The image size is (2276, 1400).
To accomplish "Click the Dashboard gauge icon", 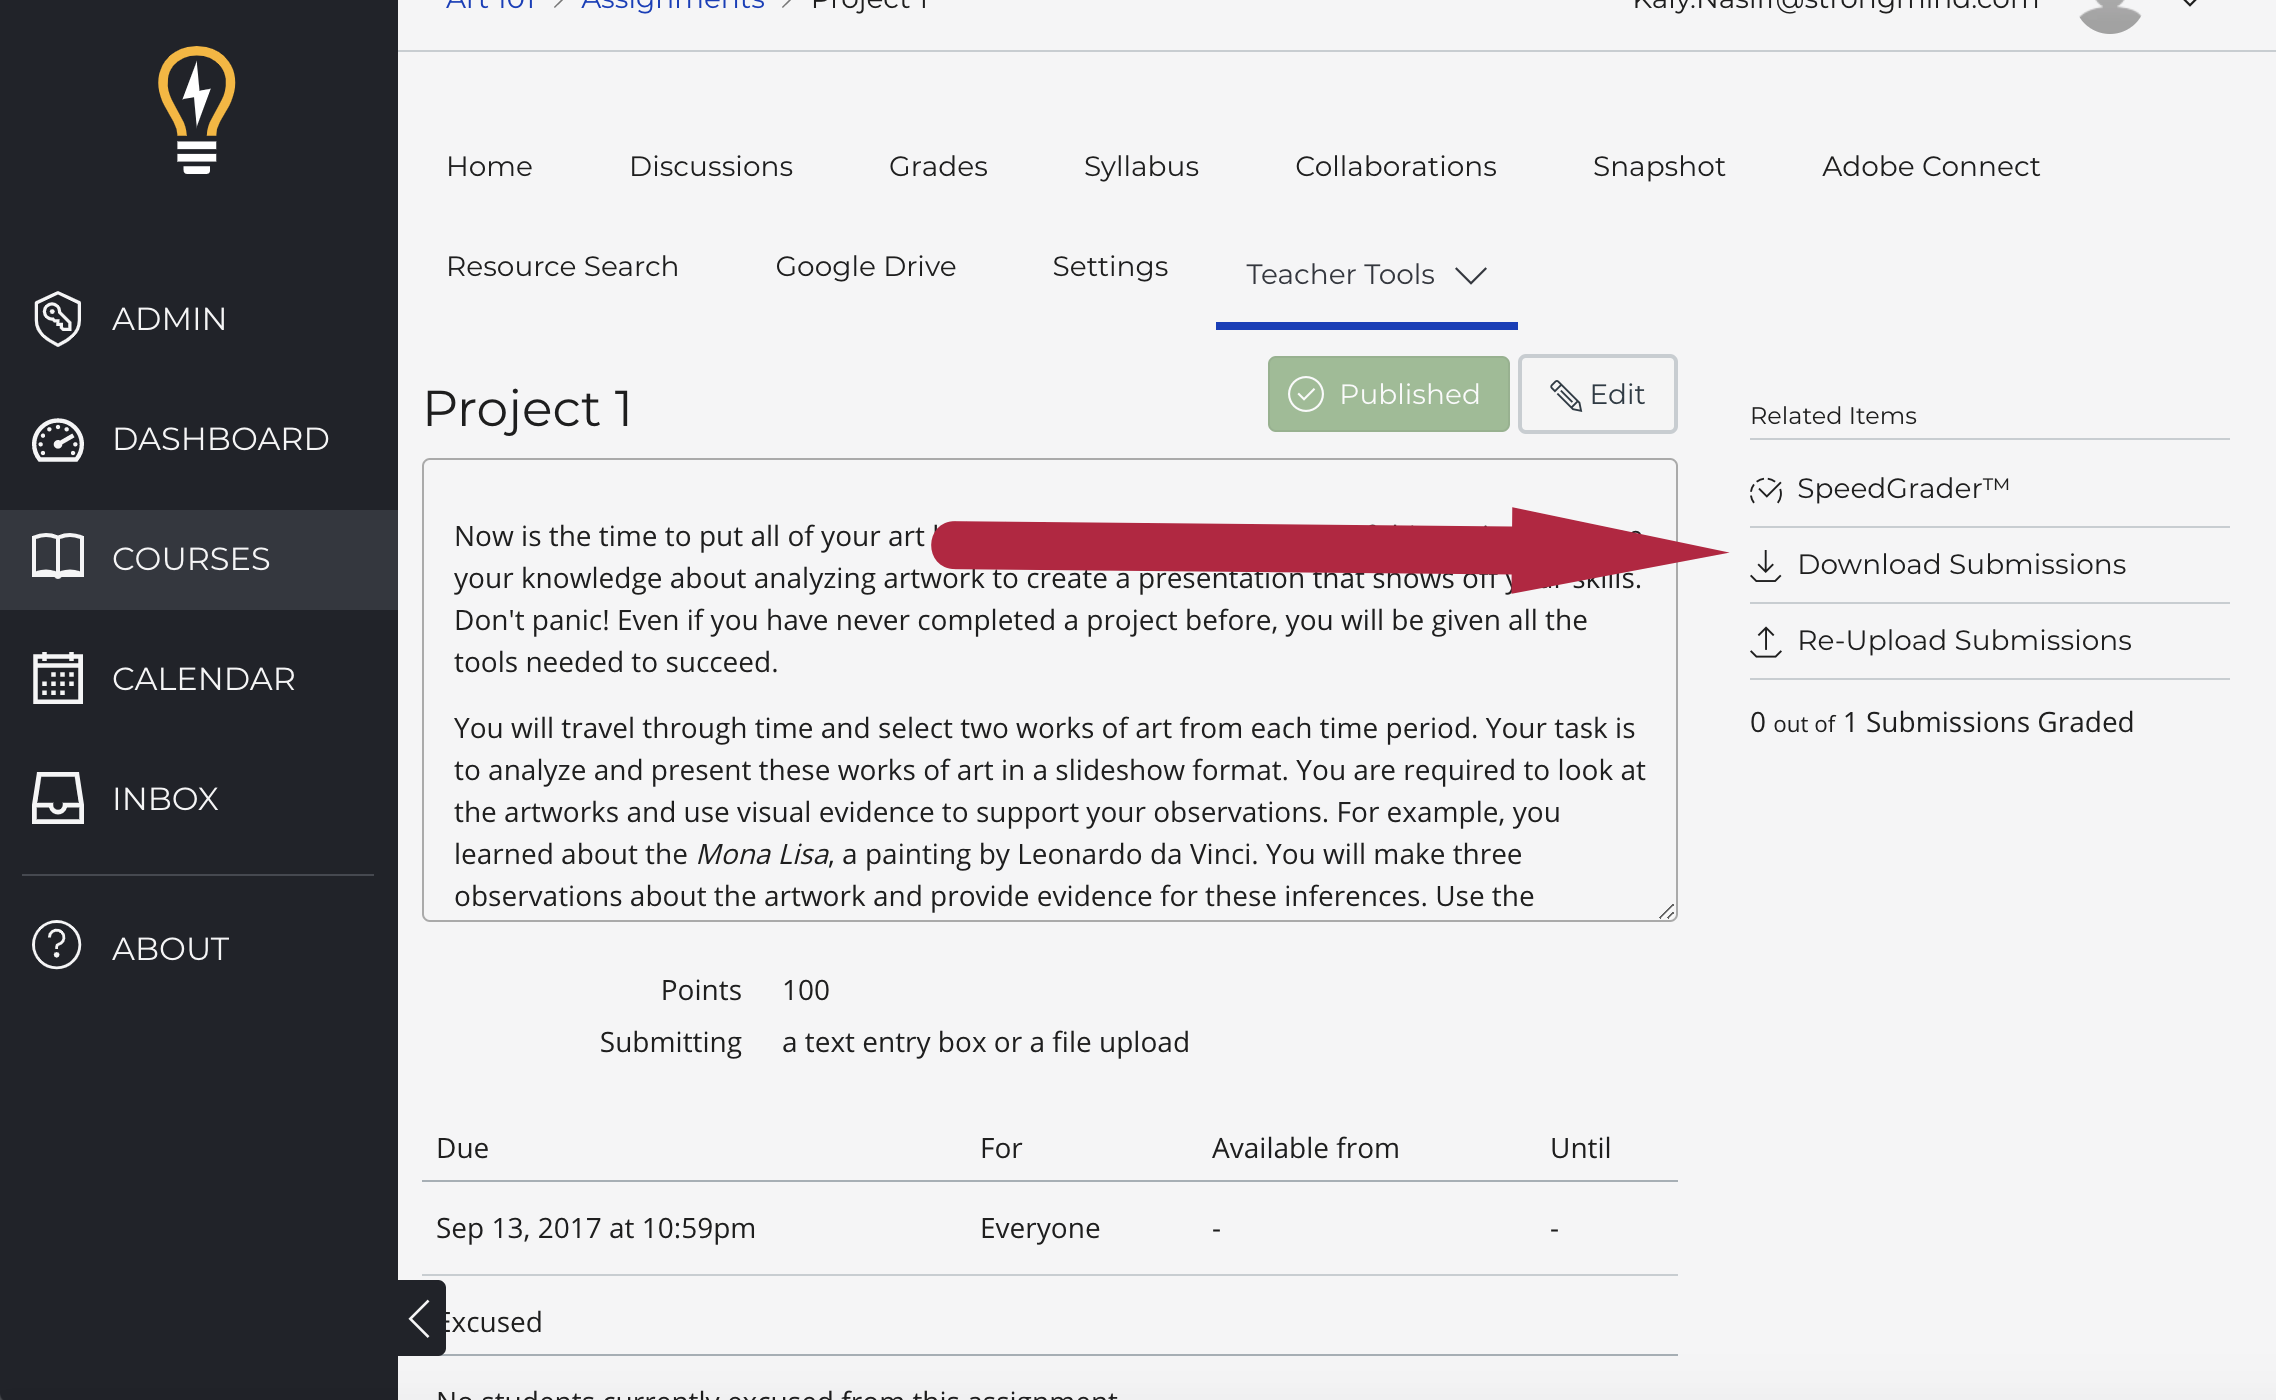I will point(57,439).
